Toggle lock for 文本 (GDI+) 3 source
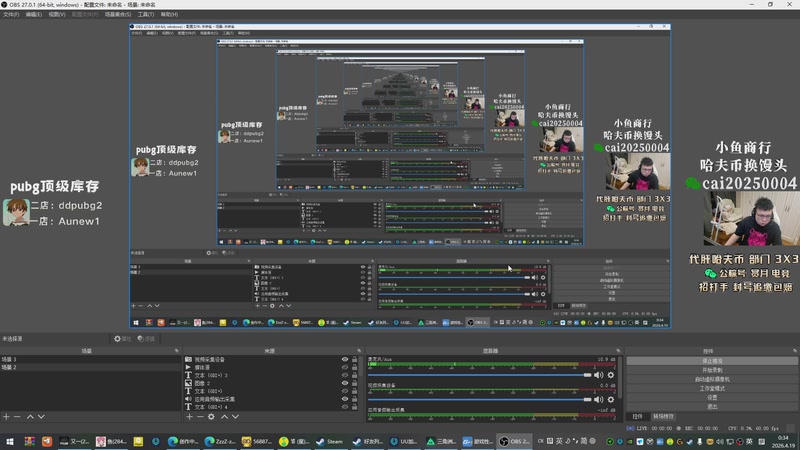800x450 pixels. click(x=355, y=376)
